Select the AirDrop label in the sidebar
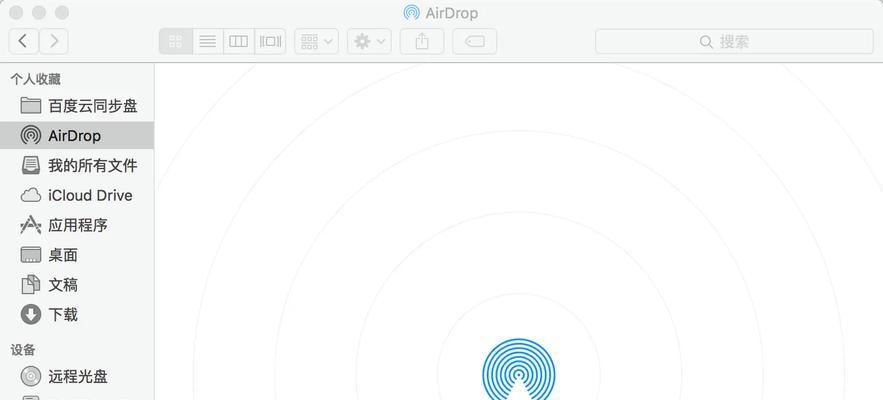 click(x=74, y=136)
